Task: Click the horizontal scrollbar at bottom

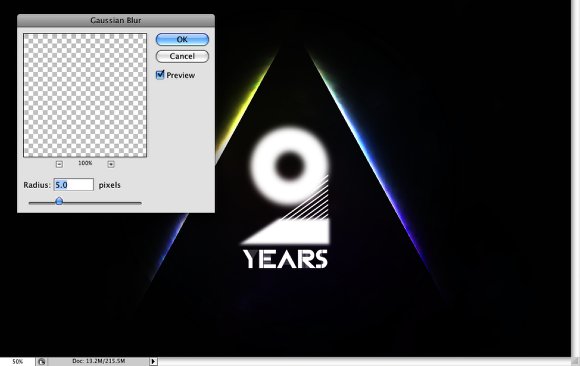Action: click(365, 362)
